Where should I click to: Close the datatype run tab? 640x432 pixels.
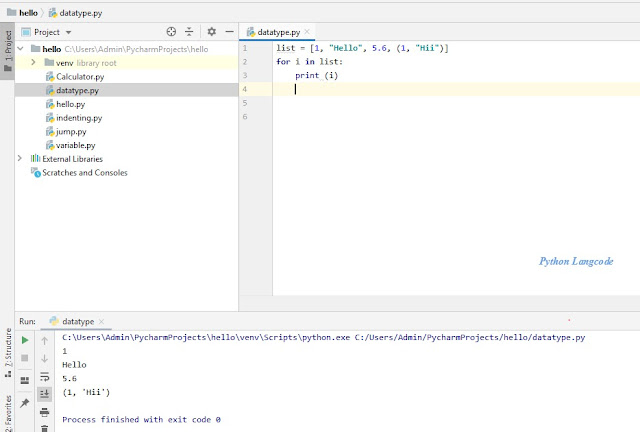(101, 321)
